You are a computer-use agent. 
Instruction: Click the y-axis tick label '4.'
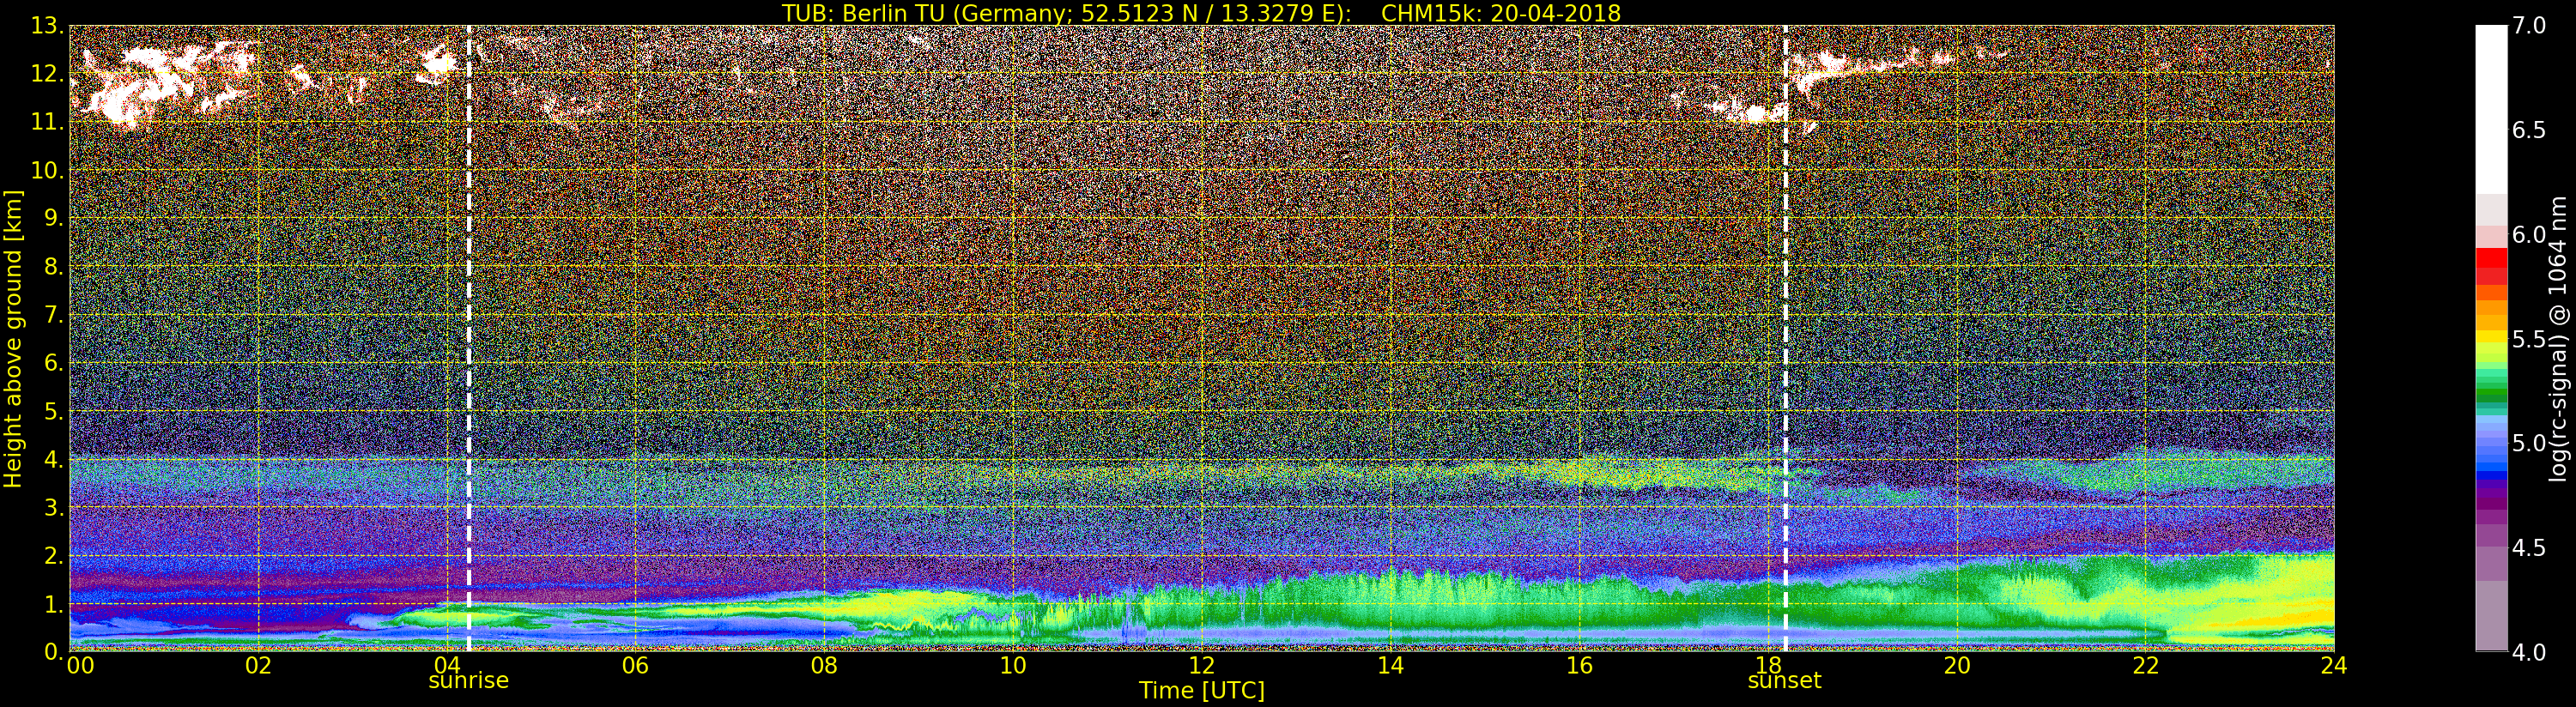pos(53,460)
